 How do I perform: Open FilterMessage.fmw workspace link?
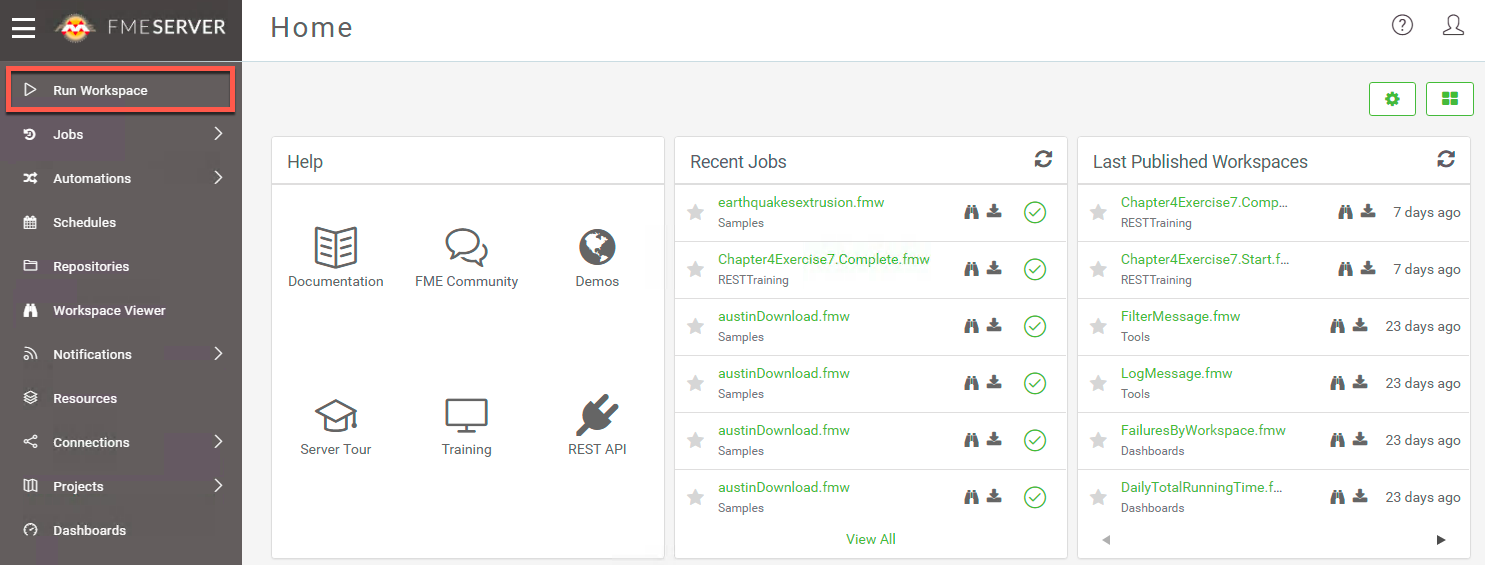pyautogui.click(x=1180, y=316)
